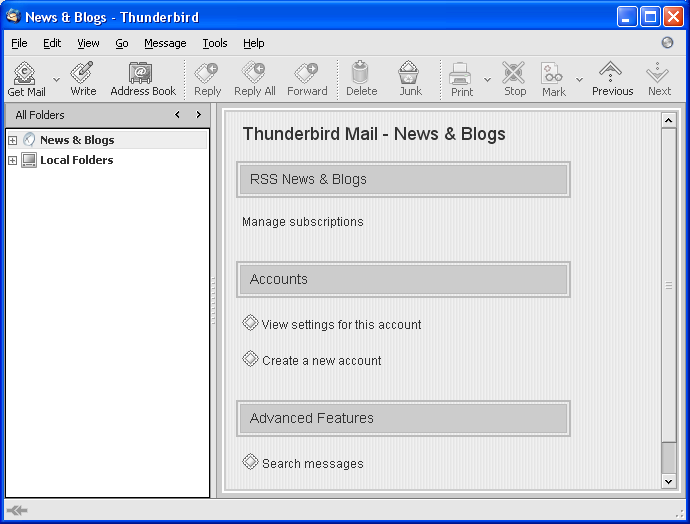The image size is (690, 524).
Task: Click the Advanced Features section header
Action: coord(404,418)
